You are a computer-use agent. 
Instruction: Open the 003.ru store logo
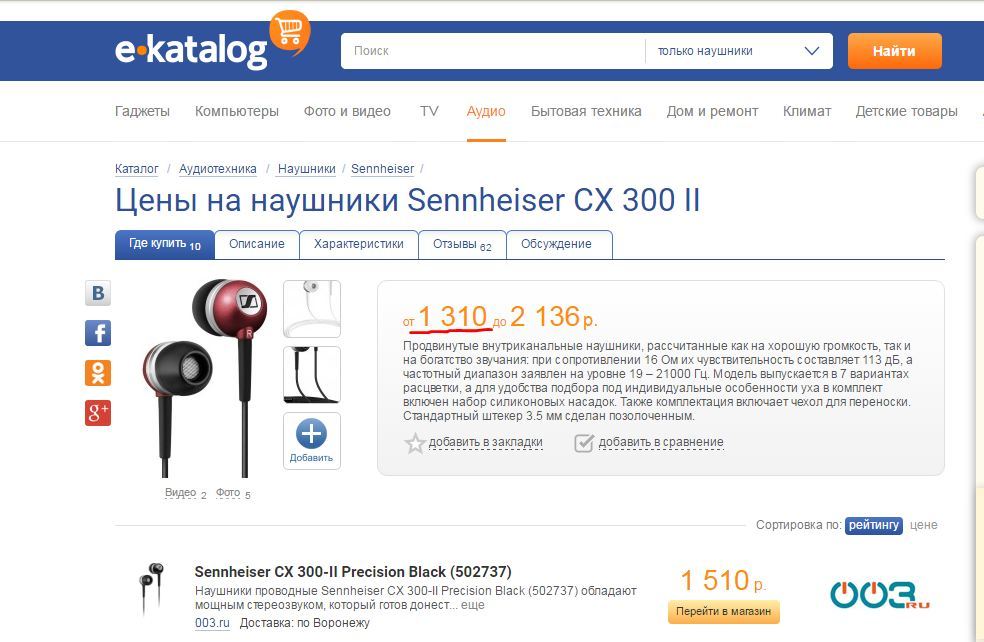click(880, 594)
